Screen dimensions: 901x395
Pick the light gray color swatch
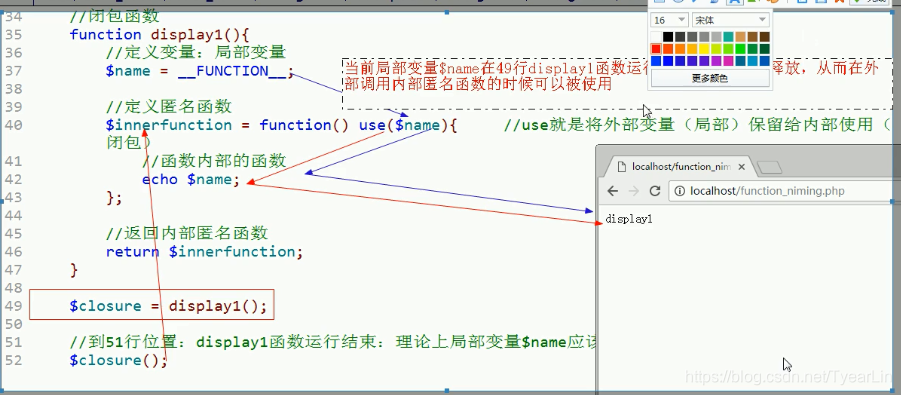coord(717,37)
